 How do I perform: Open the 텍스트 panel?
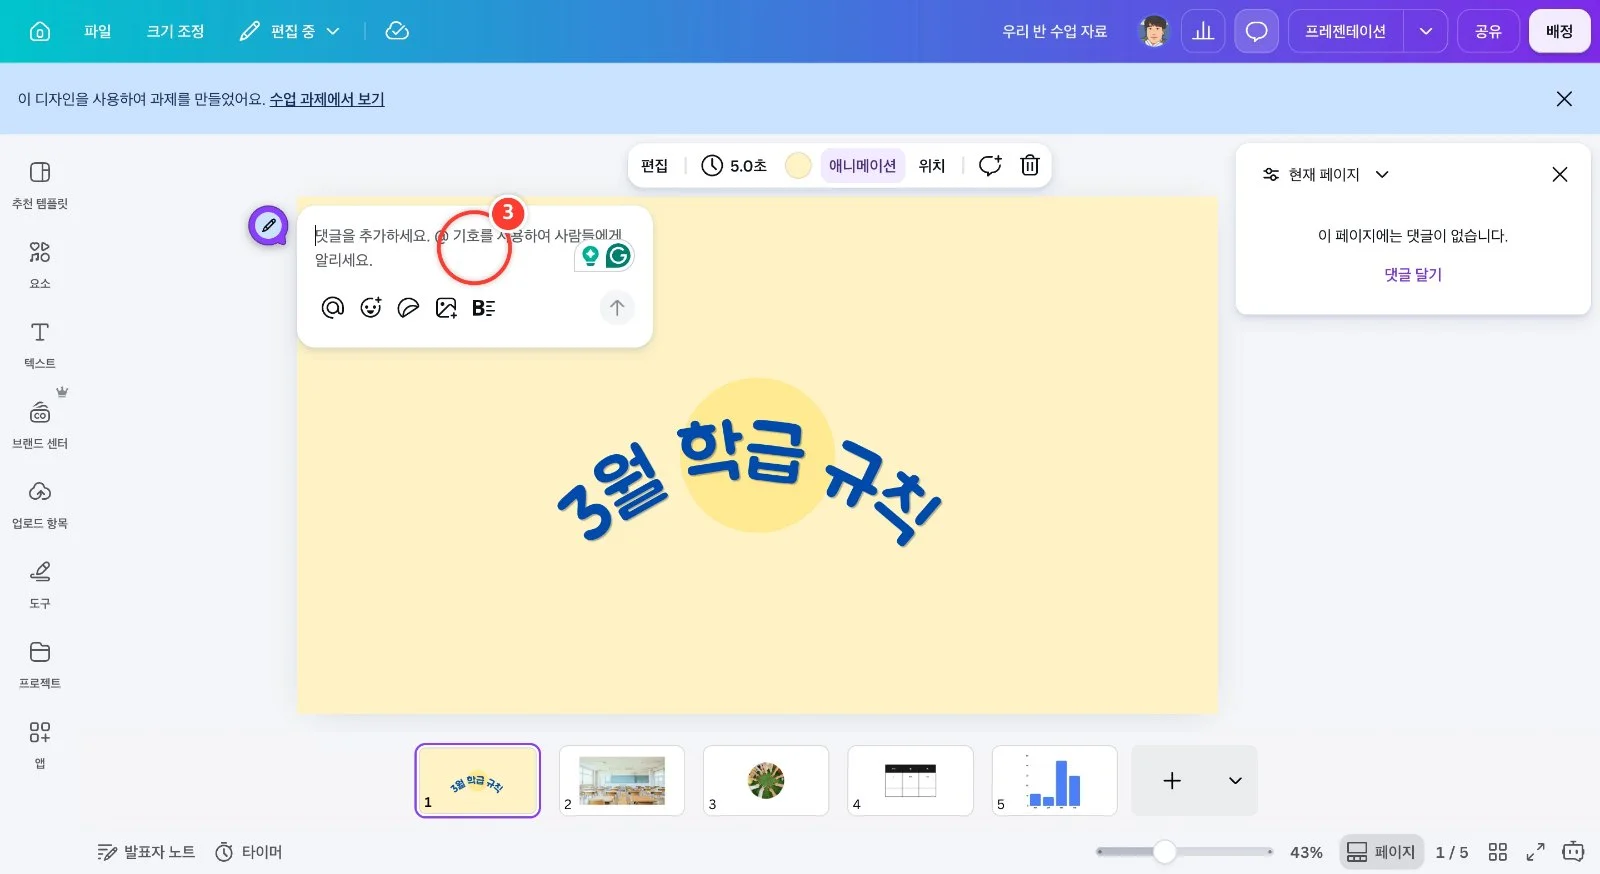click(x=40, y=345)
